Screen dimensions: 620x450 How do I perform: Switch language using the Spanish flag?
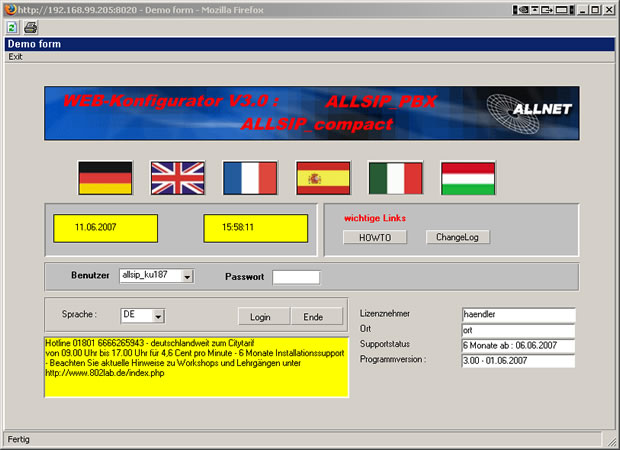[x=322, y=178]
